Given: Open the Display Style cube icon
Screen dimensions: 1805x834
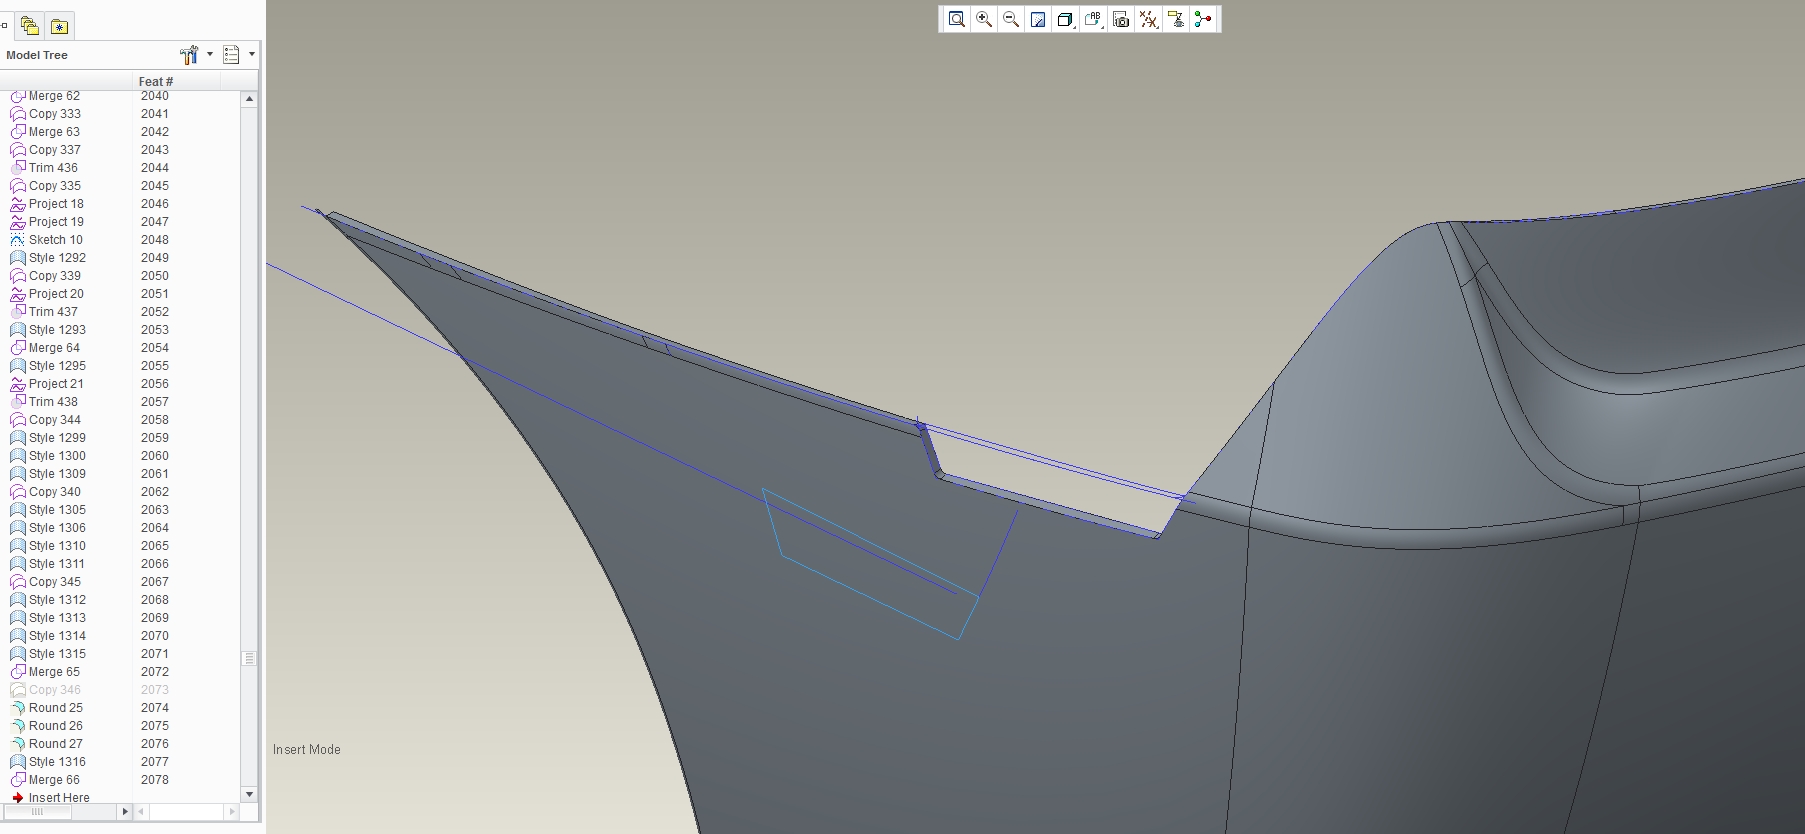Looking at the screenshot, I should tap(1065, 19).
